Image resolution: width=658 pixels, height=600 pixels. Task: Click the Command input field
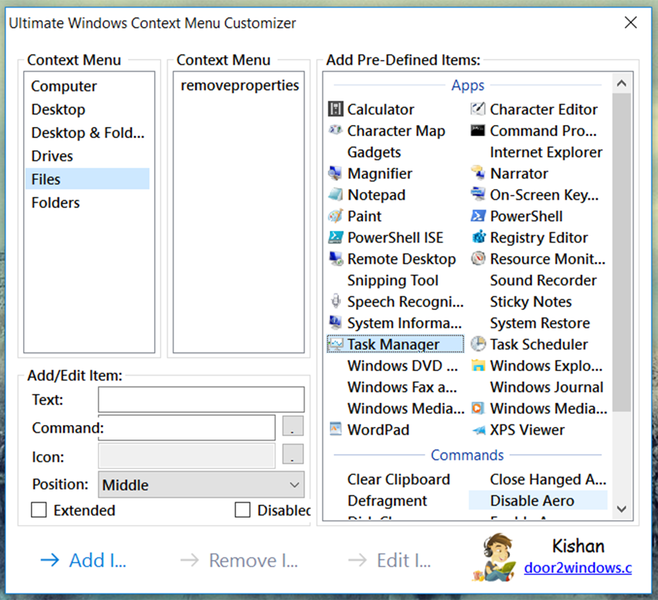[187, 427]
